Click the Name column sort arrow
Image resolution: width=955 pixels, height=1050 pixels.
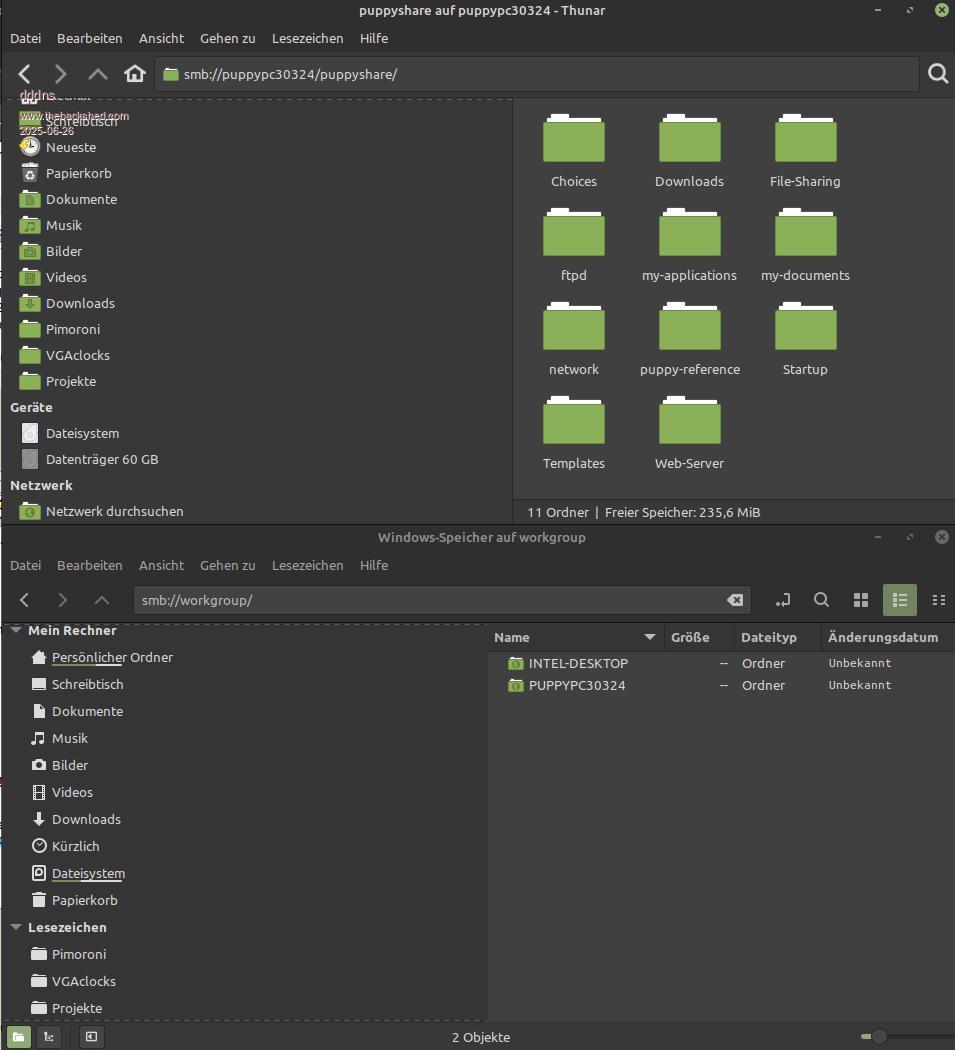[650, 637]
